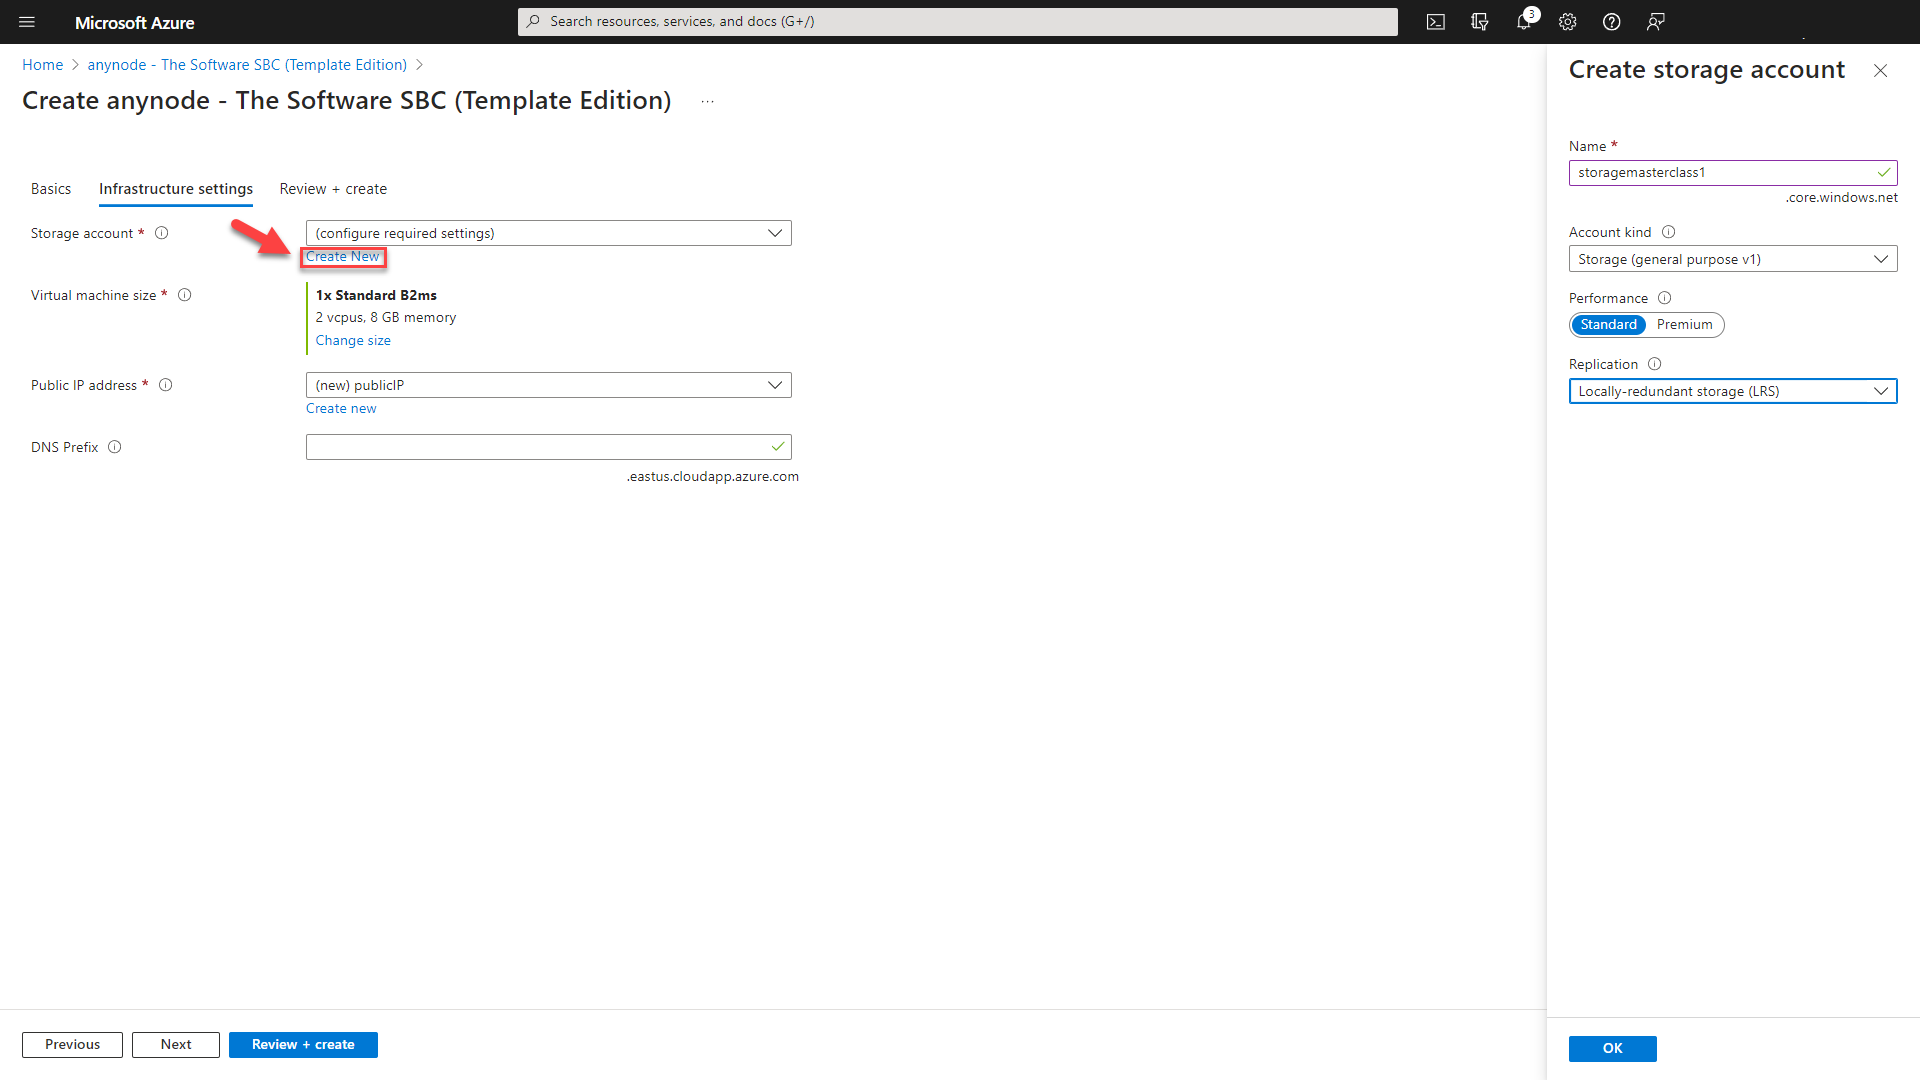Click the directory and subscription icon
The image size is (1920, 1080).
1480,21
